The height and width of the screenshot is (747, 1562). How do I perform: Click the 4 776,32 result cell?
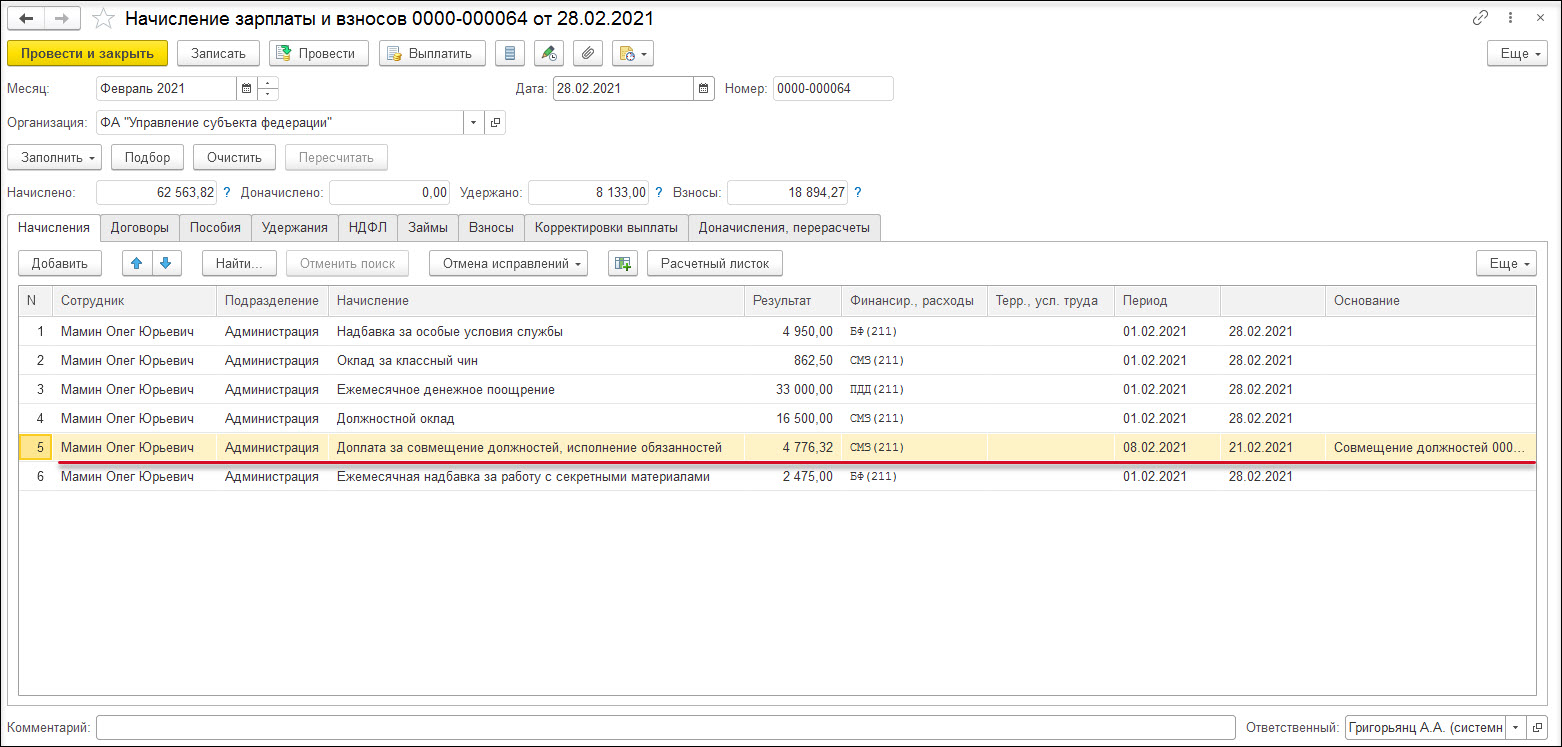point(793,447)
